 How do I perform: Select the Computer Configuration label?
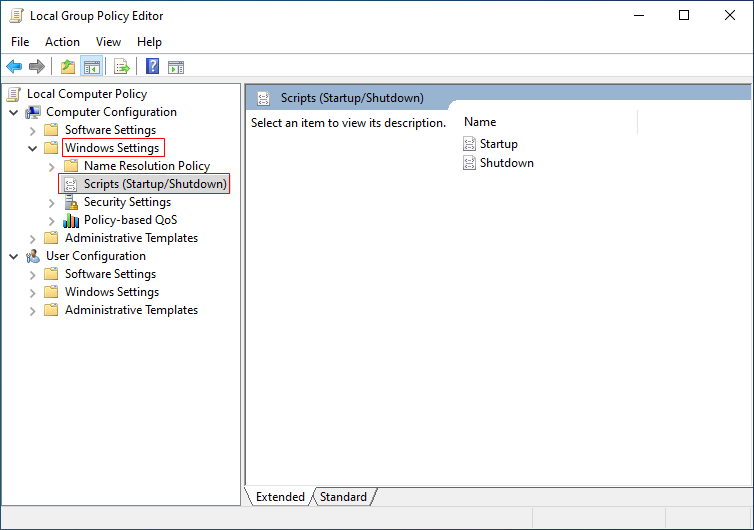coord(112,112)
